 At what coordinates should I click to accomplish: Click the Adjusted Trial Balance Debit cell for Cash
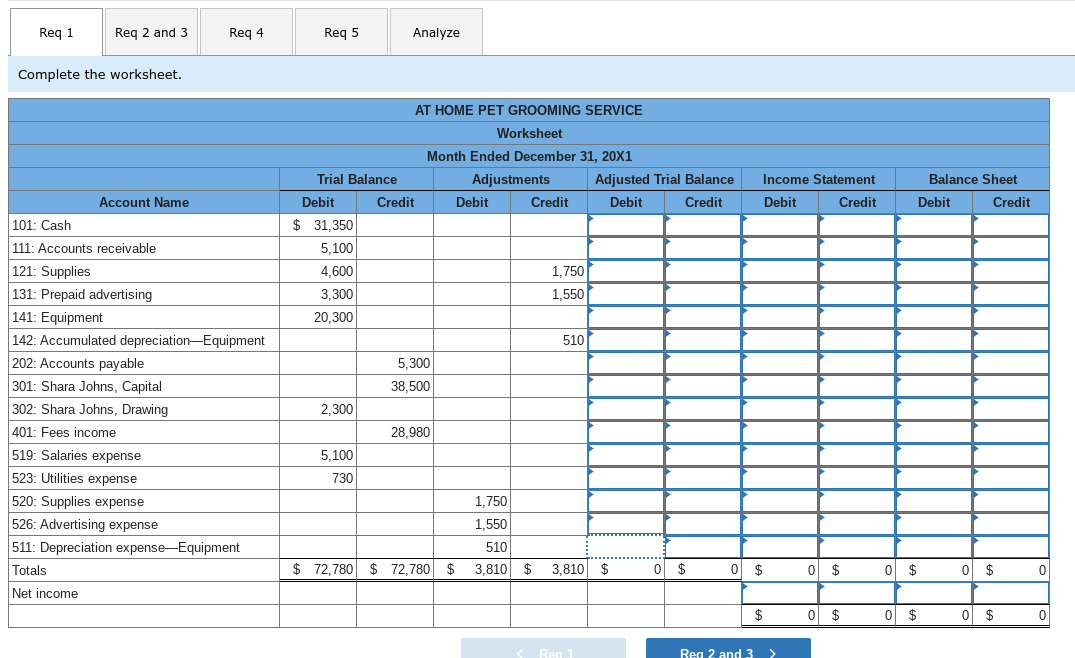(x=625, y=225)
